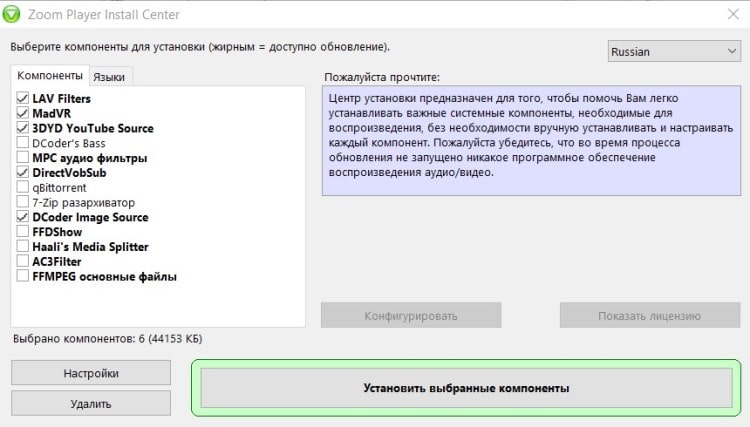Uncheck the 3DYD YouTube Source checkbox
The width and height of the screenshot is (750, 427).
(x=22, y=128)
